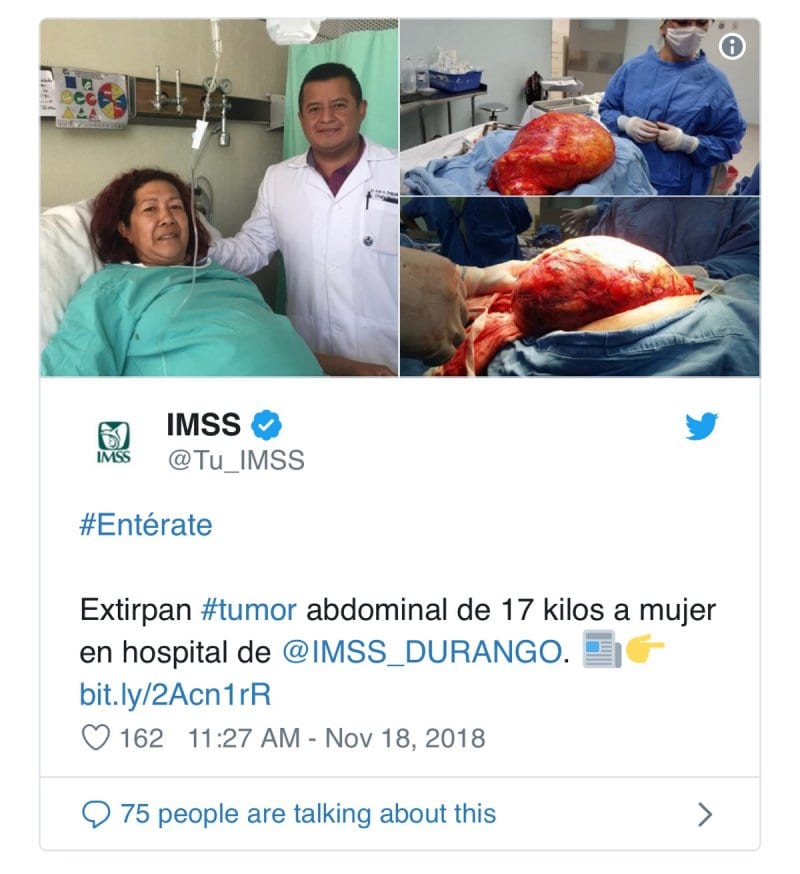The width and height of the screenshot is (800, 874).
Task: Like the tweet with heart icon
Action: [x=96, y=737]
